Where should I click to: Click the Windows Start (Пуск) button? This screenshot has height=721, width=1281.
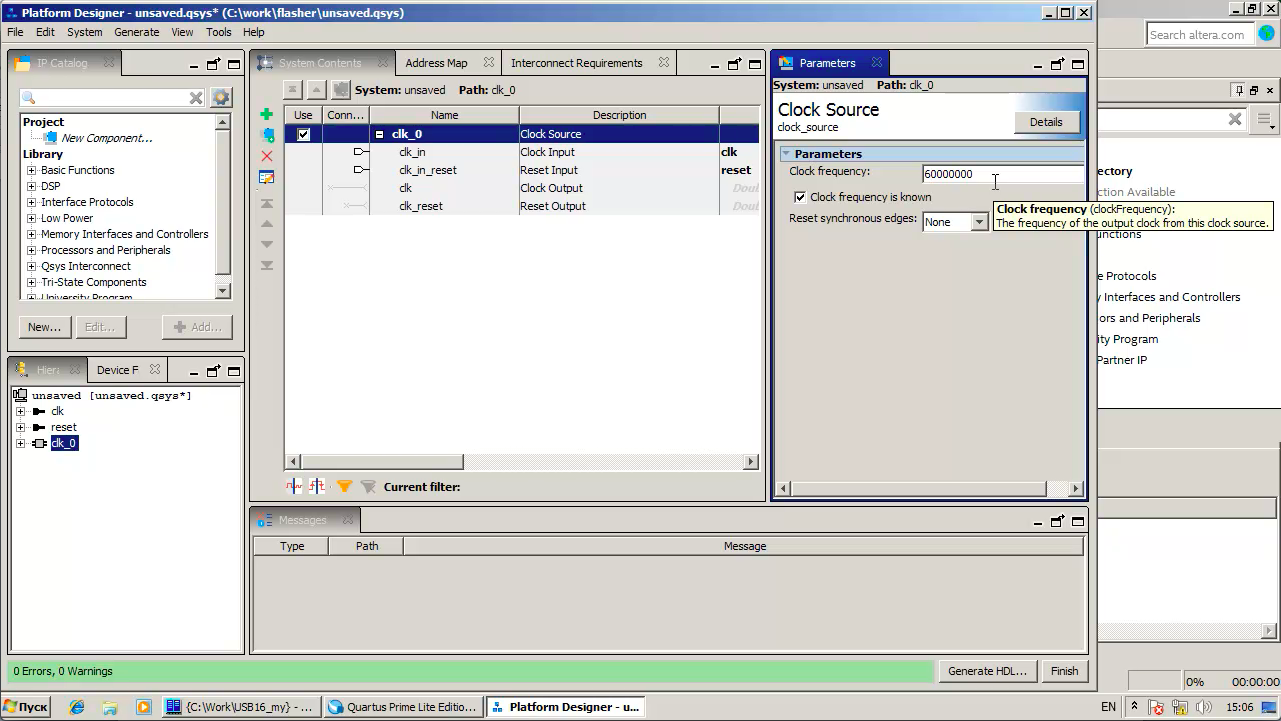26,707
